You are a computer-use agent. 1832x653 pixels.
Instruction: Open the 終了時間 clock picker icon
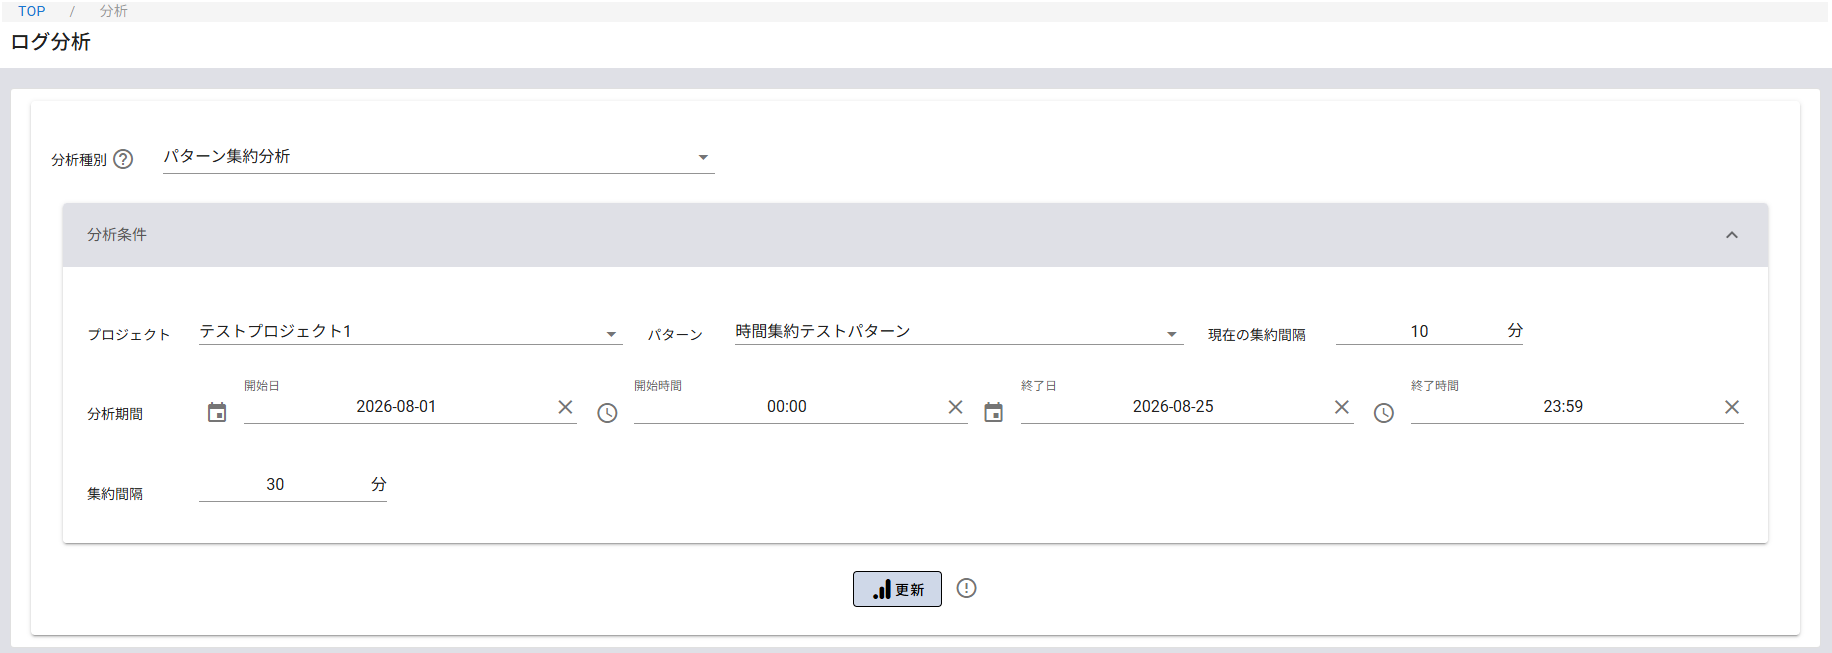click(1383, 413)
